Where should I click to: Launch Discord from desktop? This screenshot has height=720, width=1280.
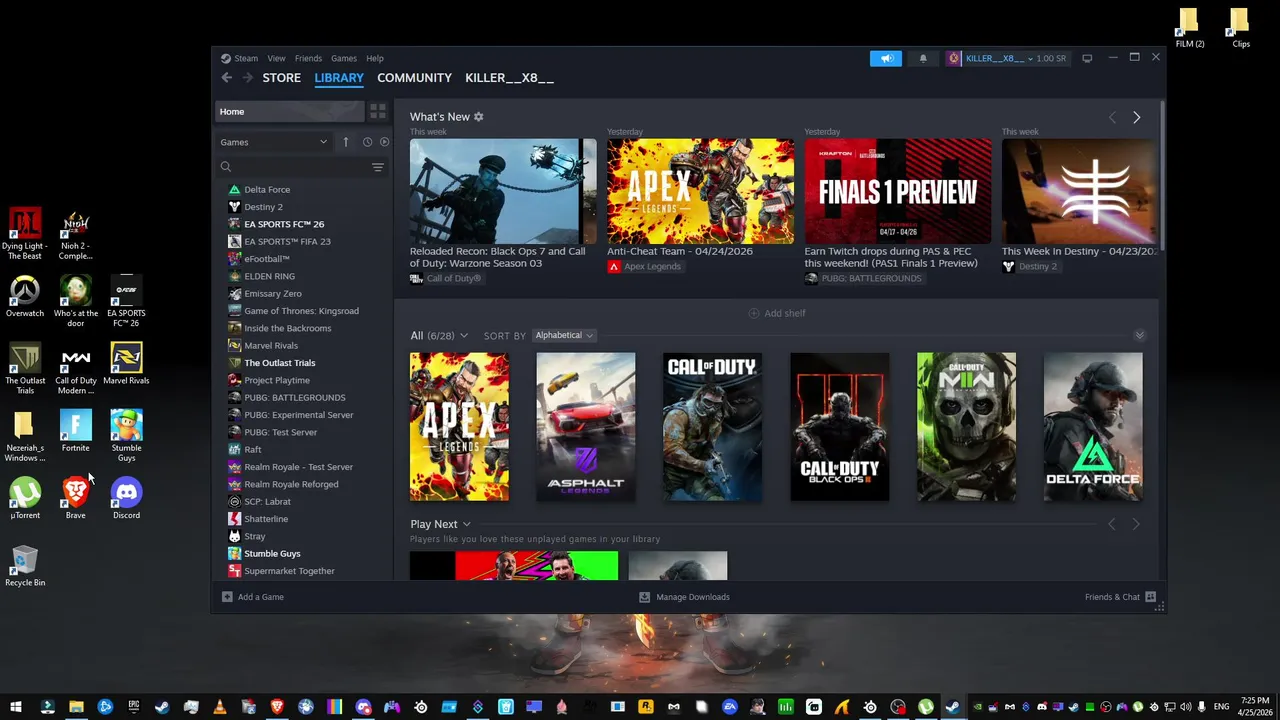(126, 498)
